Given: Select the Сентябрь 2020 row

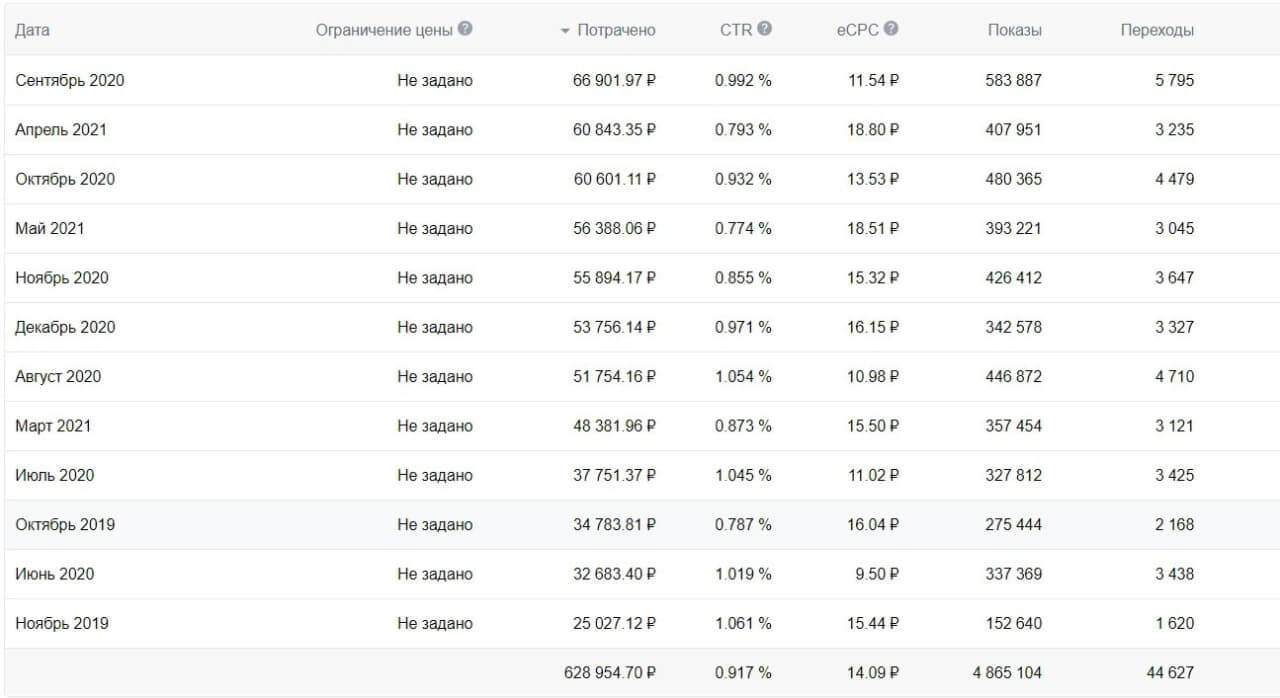Looking at the screenshot, I should pos(640,80).
